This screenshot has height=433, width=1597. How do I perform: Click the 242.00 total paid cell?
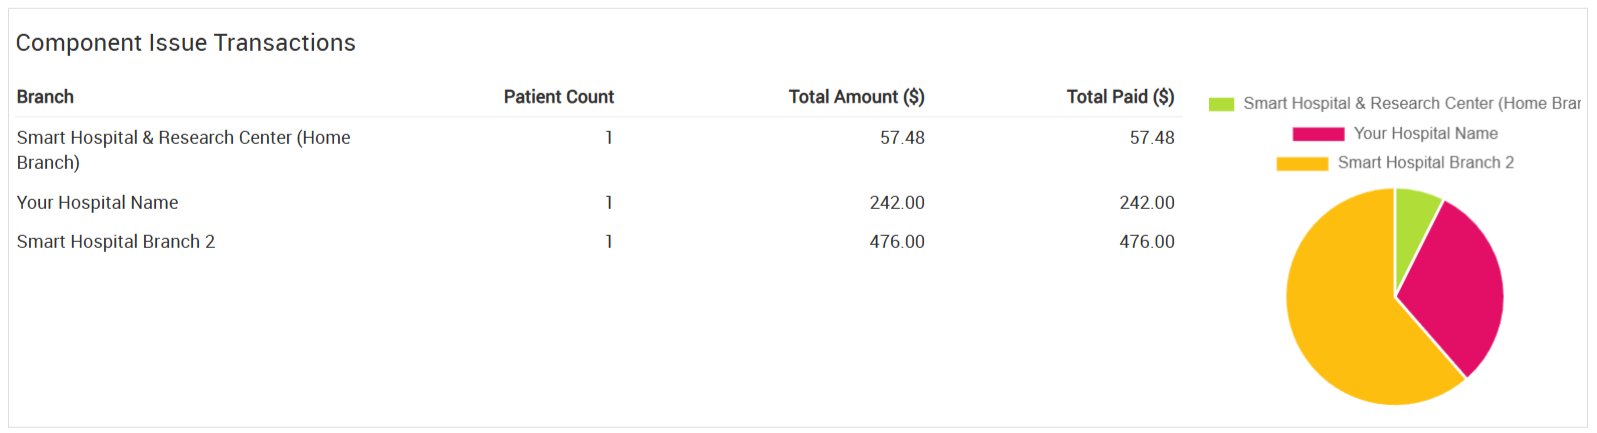coord(1146,203)
